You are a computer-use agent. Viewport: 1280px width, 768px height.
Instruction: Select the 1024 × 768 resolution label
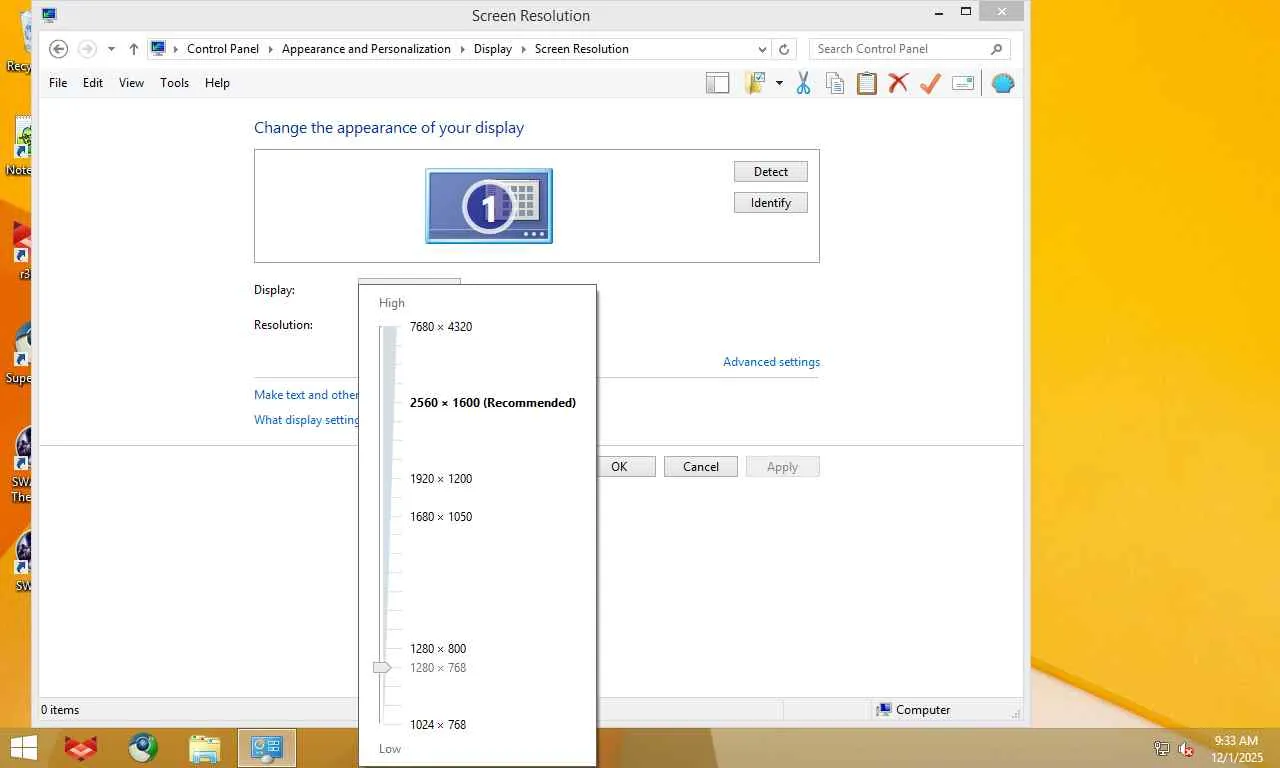point(438,725)
